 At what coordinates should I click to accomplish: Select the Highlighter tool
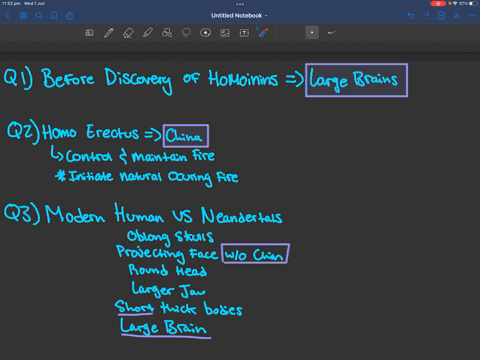coord(148,33)
